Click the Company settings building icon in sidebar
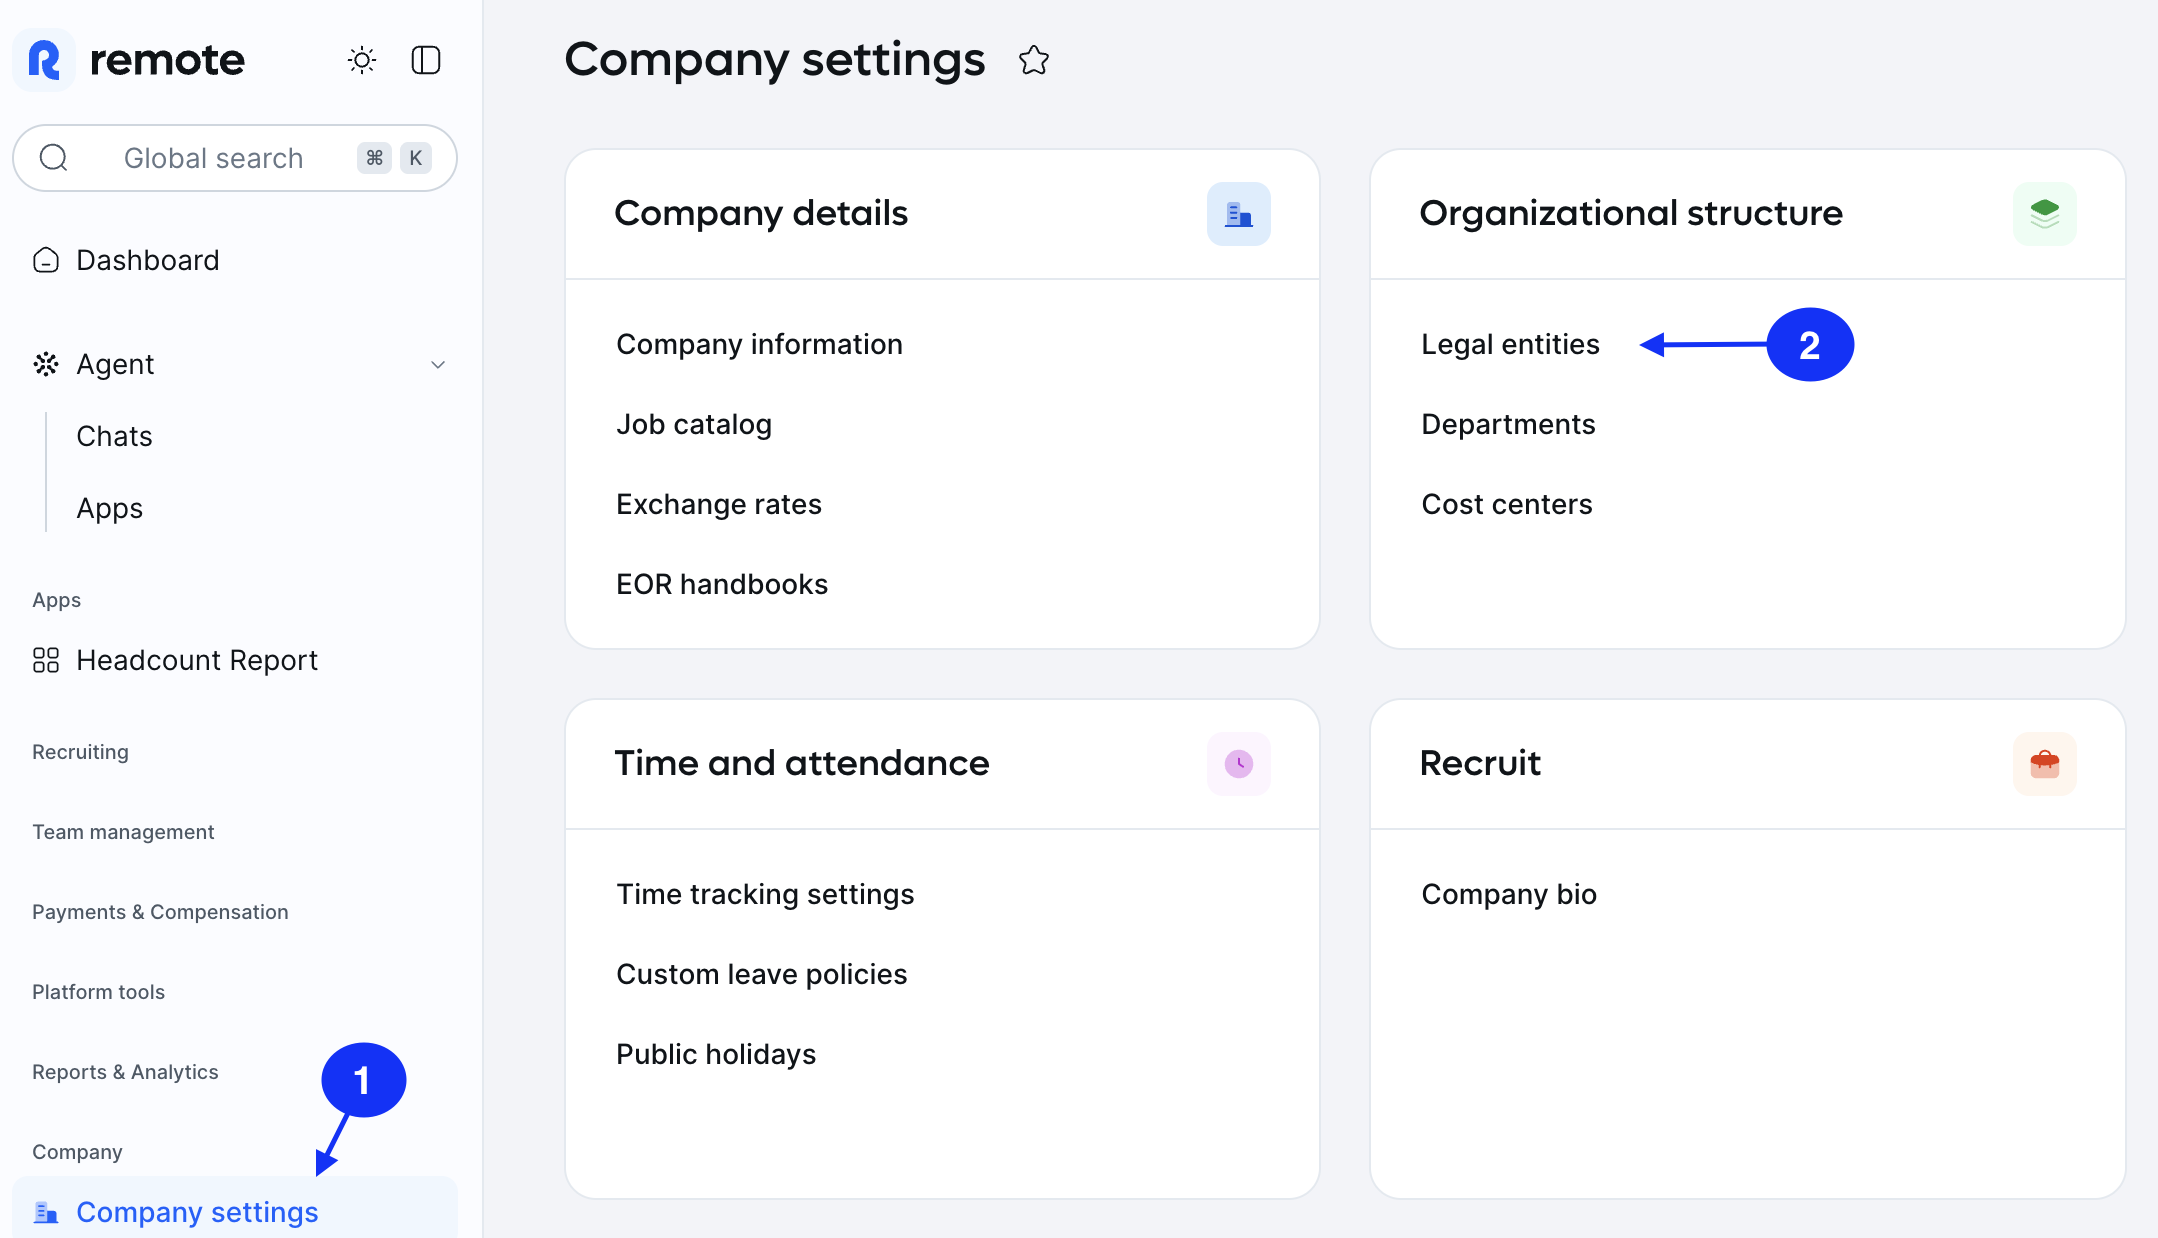Image resolution: width=2158 pixels, height=1238 pixels. point(46,1212)
